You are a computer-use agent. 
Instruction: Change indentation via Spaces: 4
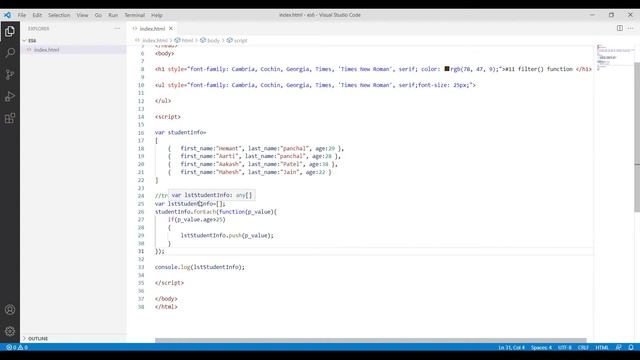tap(542, 347)
